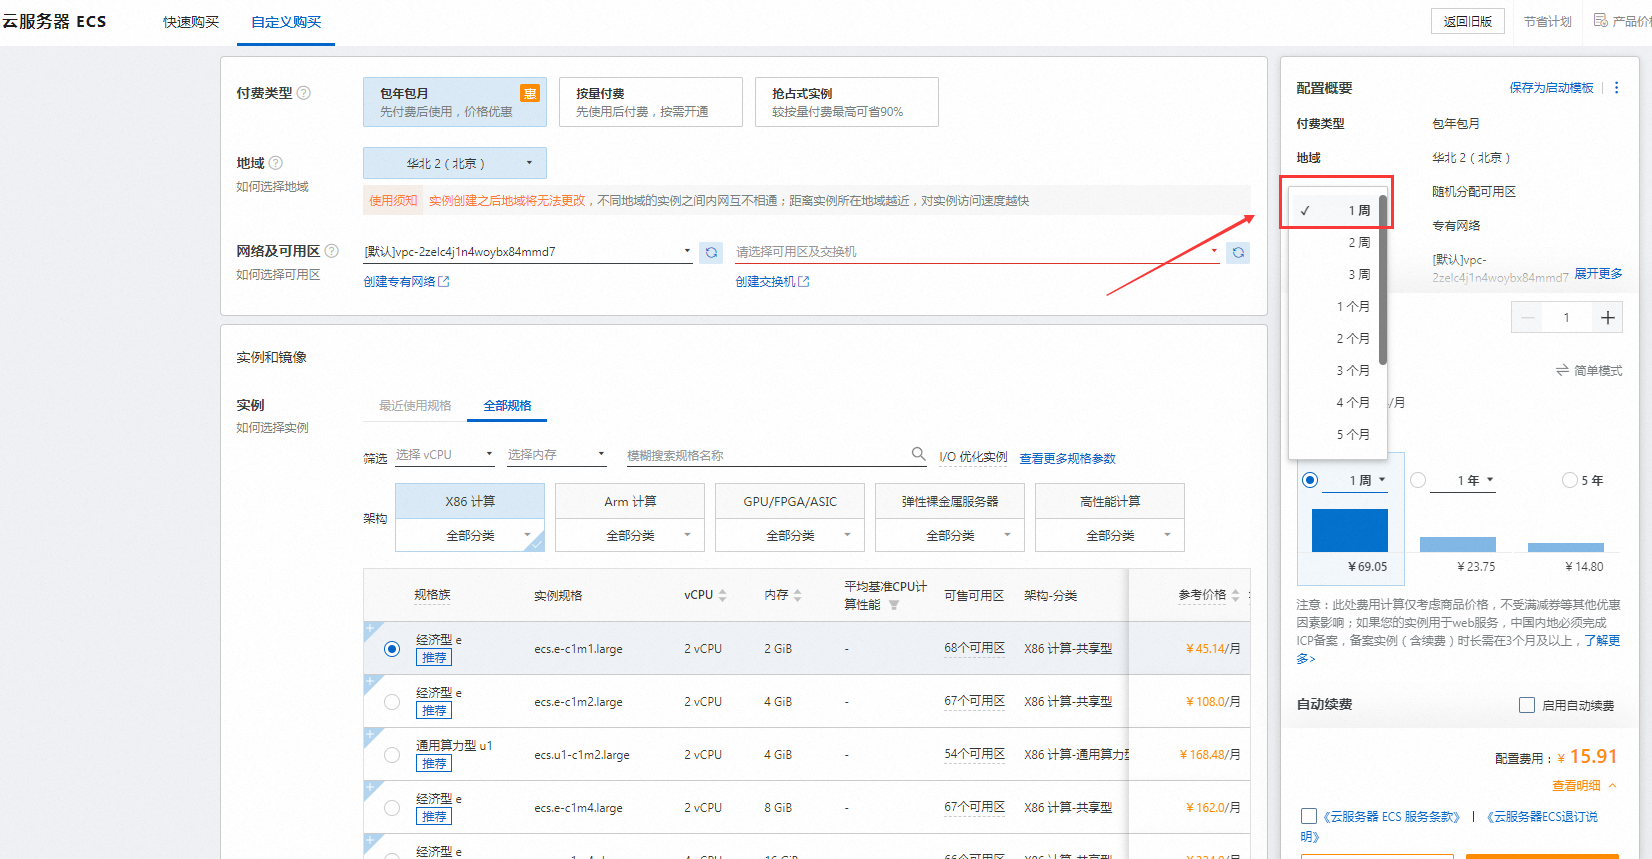
Task: Refresh the switch list
Action: [x=1238, y=252]
